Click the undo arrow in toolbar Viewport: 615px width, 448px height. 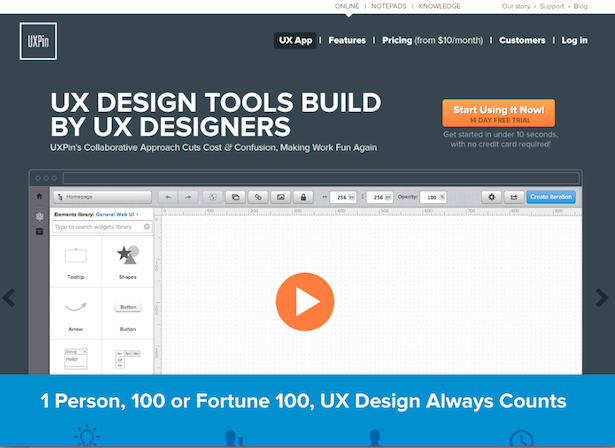point(168,197)
